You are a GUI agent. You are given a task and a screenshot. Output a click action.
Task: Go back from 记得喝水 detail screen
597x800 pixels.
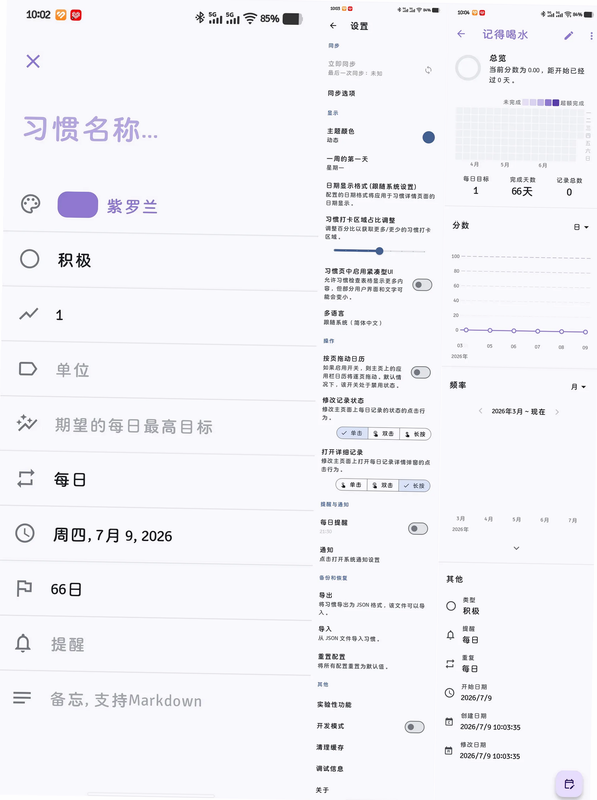461,34
